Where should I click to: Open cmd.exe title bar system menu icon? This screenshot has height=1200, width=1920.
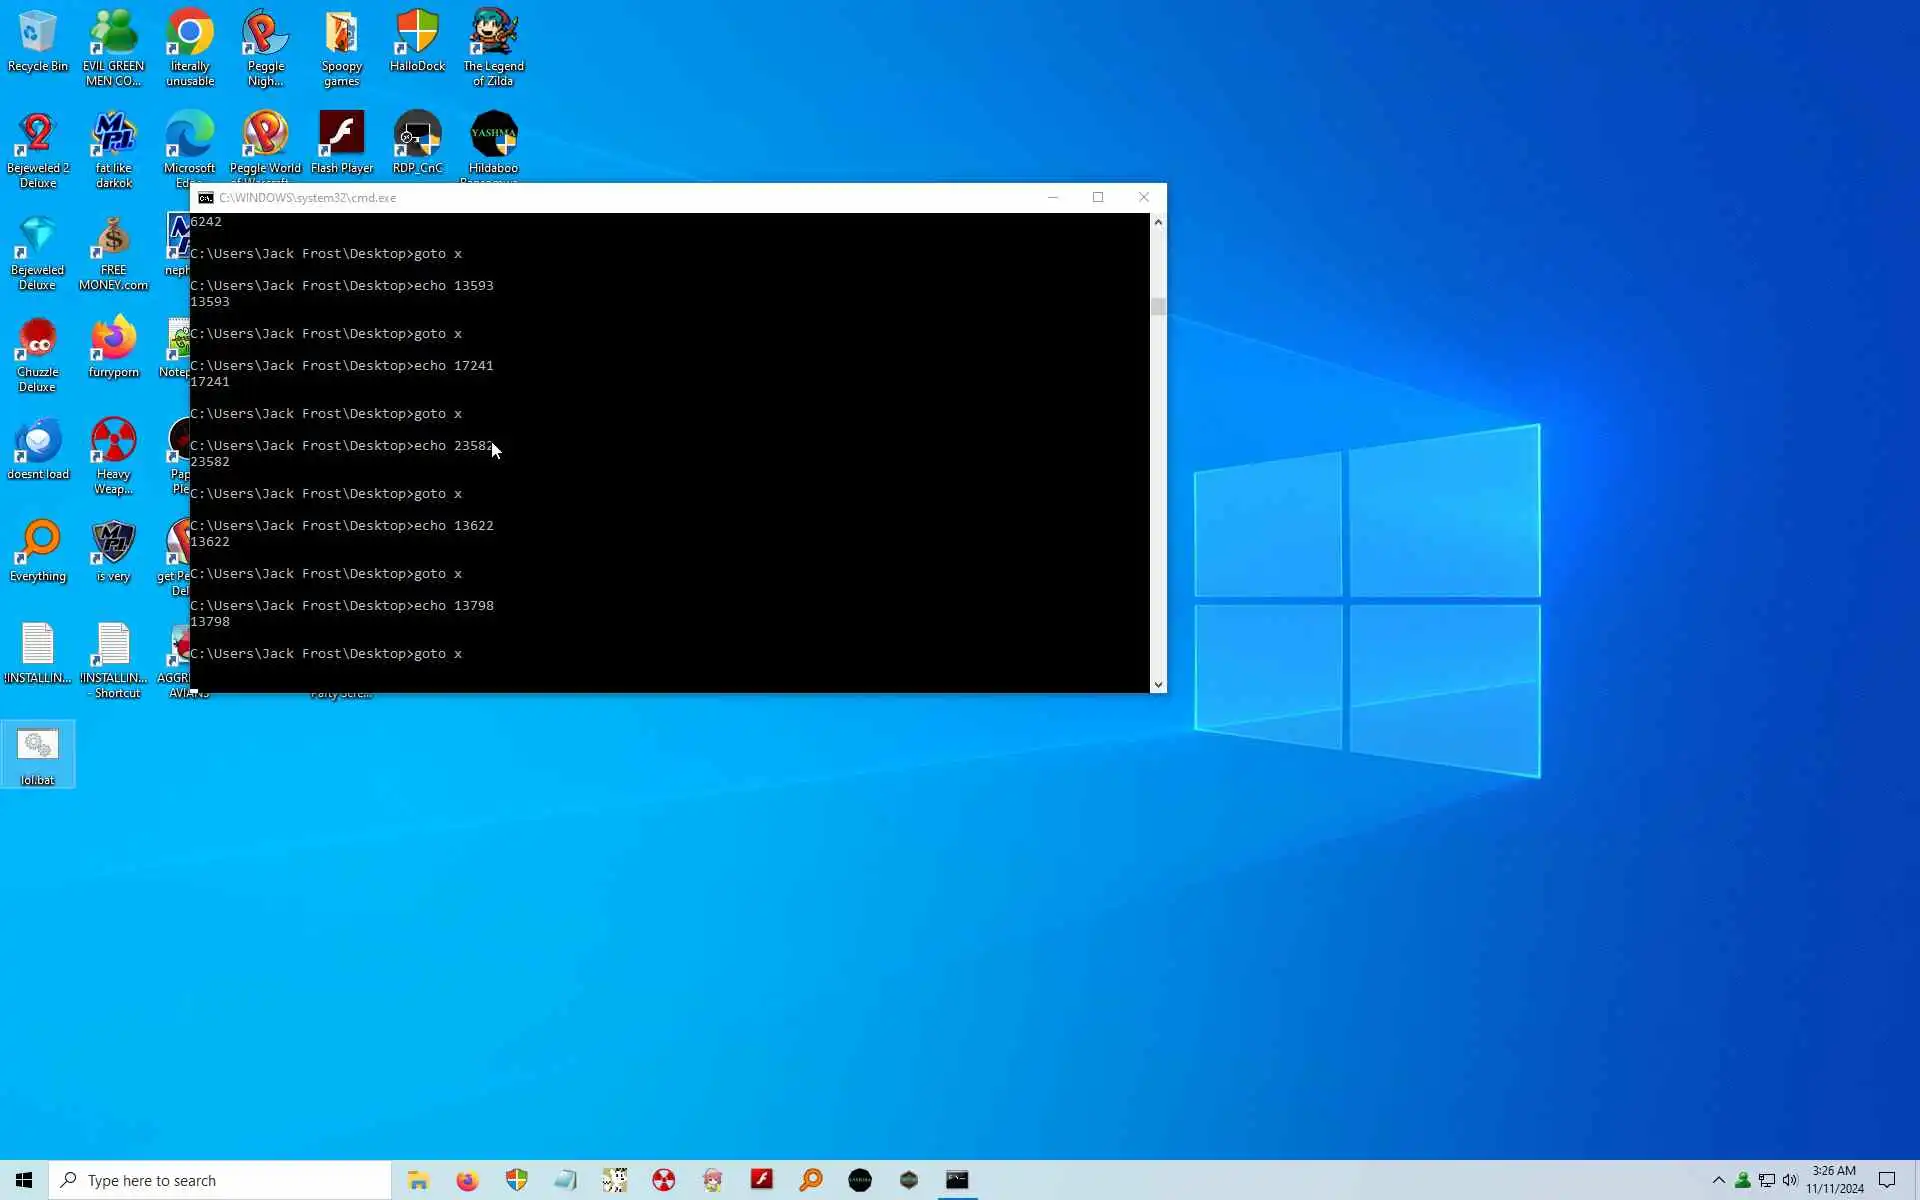coord(206,198)
